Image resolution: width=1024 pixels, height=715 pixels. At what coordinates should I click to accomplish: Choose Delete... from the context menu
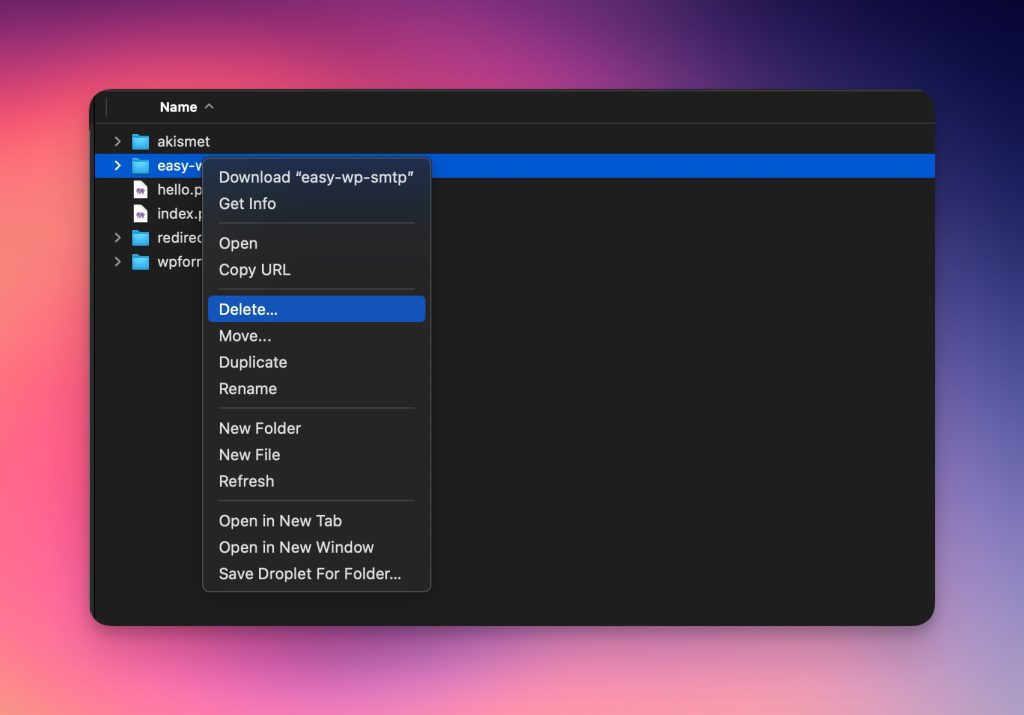tap(248, 310)
